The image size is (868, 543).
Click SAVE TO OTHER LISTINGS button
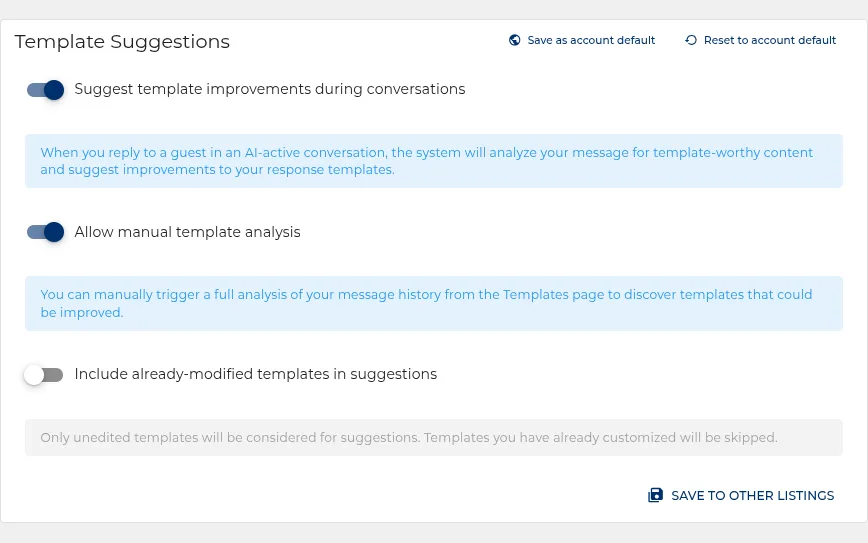(x=741, y=495)
